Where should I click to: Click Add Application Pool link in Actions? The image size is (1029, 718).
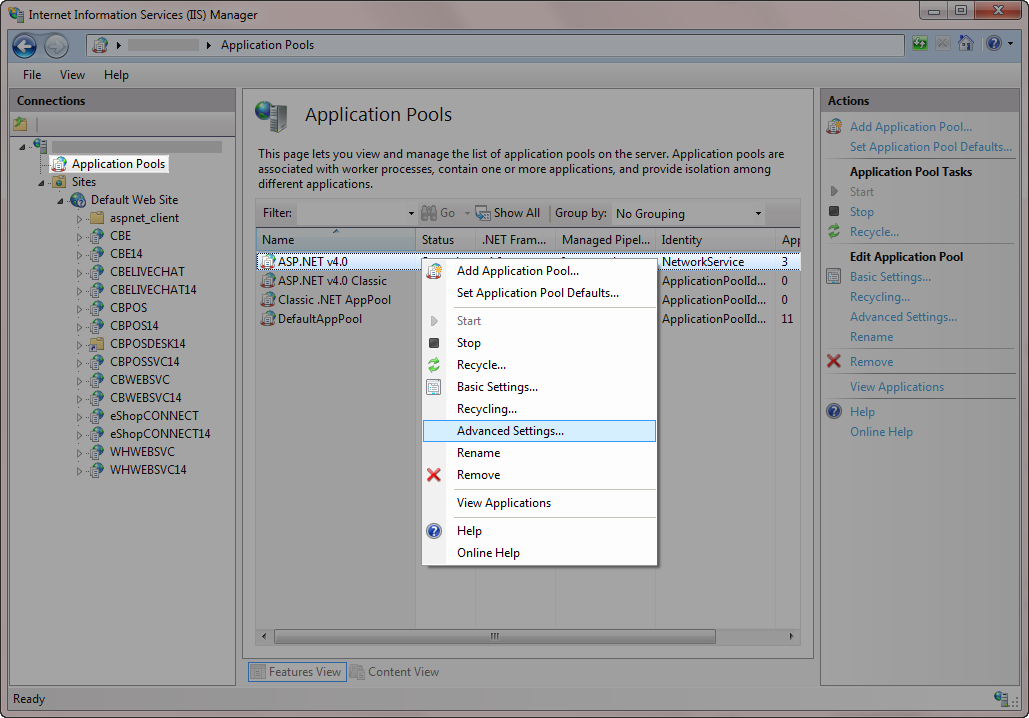pos(910,127)
